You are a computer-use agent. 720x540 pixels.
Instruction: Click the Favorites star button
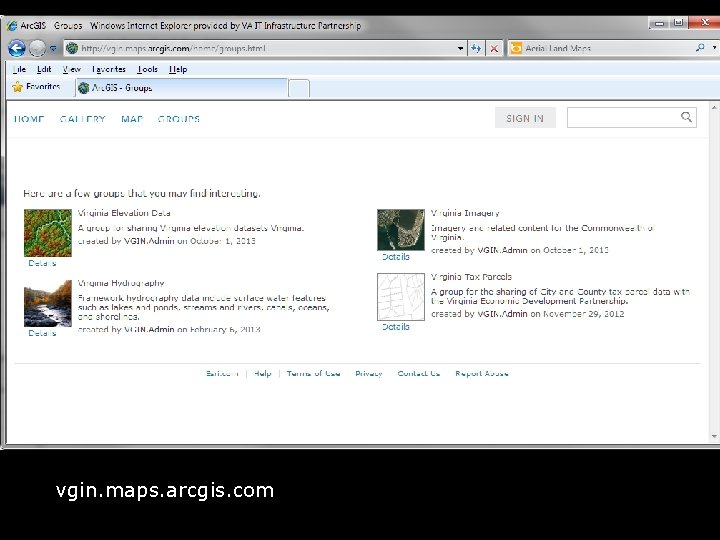click(36, 87)
